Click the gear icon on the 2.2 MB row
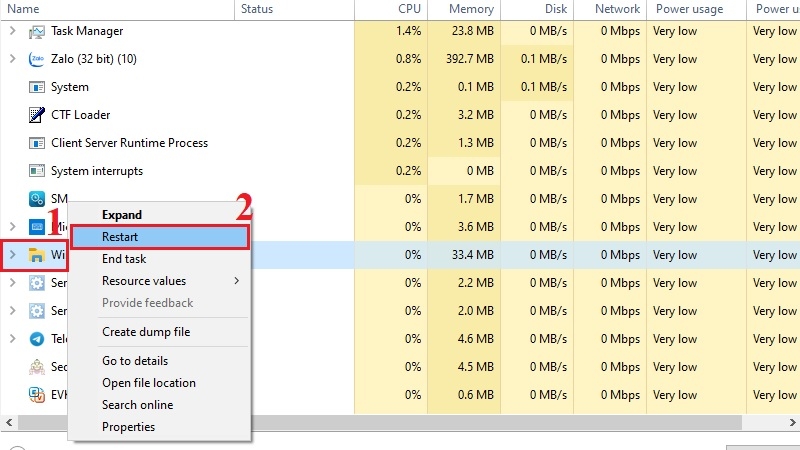 coord(37,283)
